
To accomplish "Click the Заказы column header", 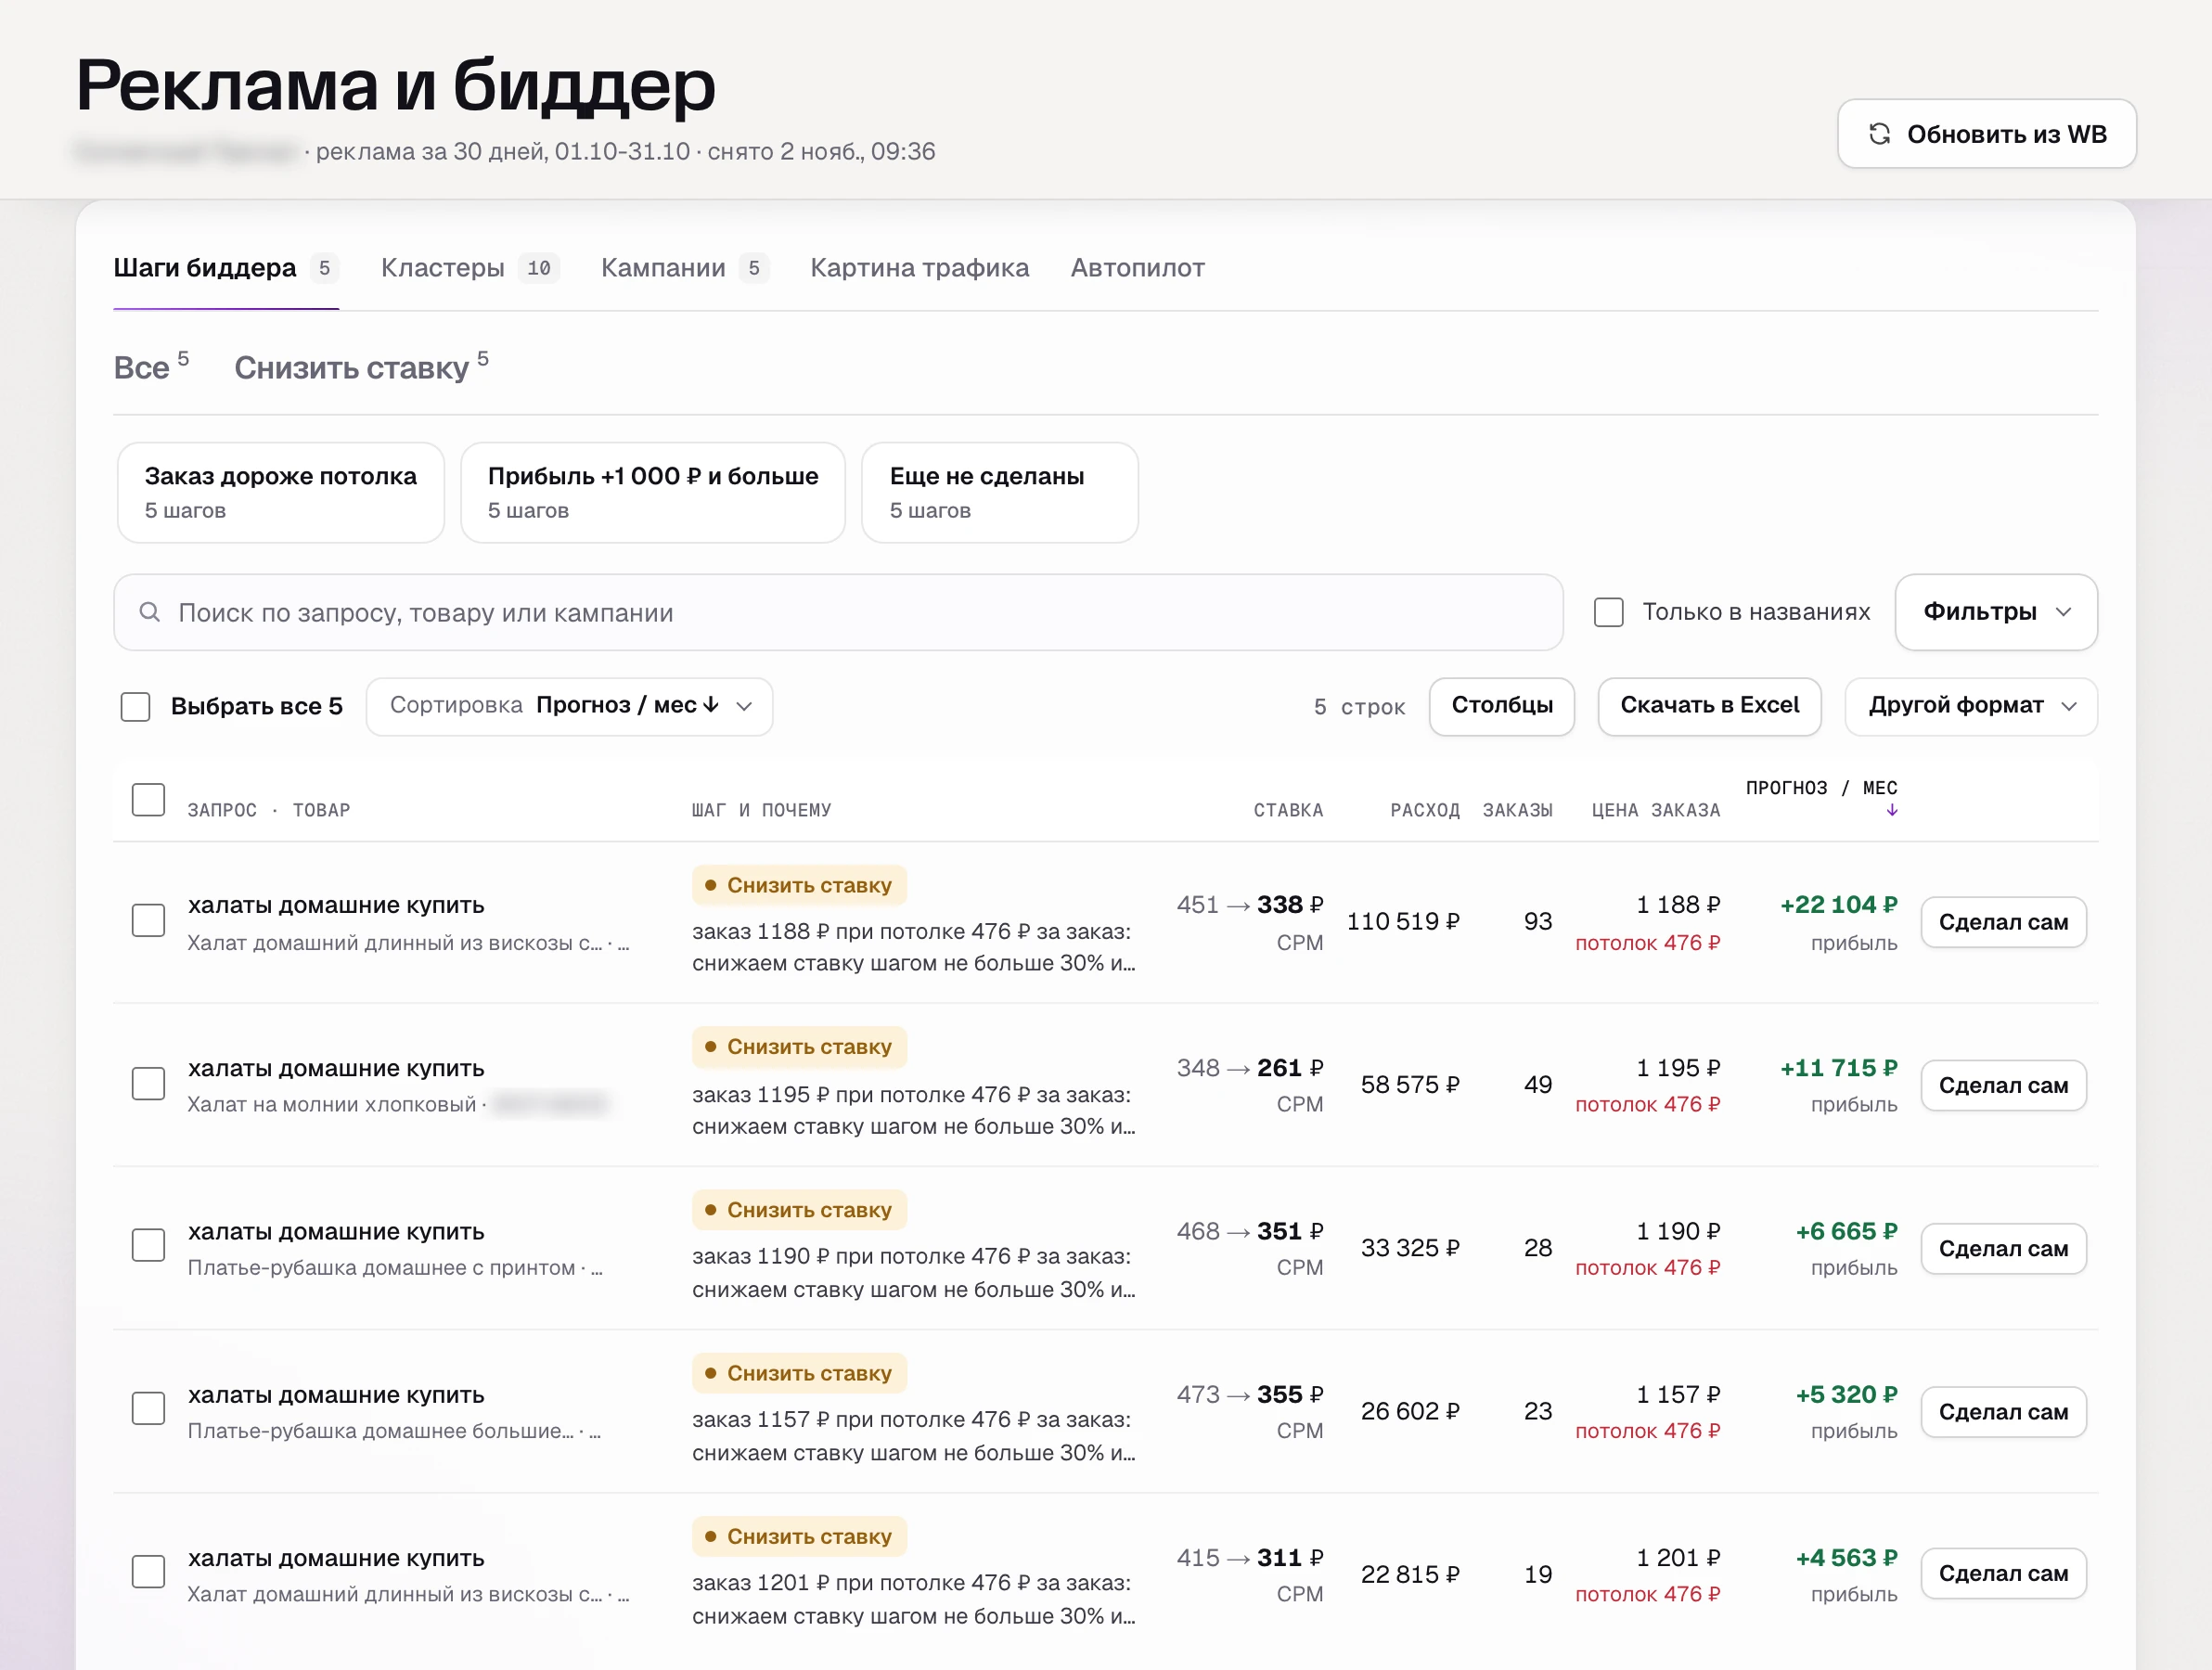I will coord(1517,810).
